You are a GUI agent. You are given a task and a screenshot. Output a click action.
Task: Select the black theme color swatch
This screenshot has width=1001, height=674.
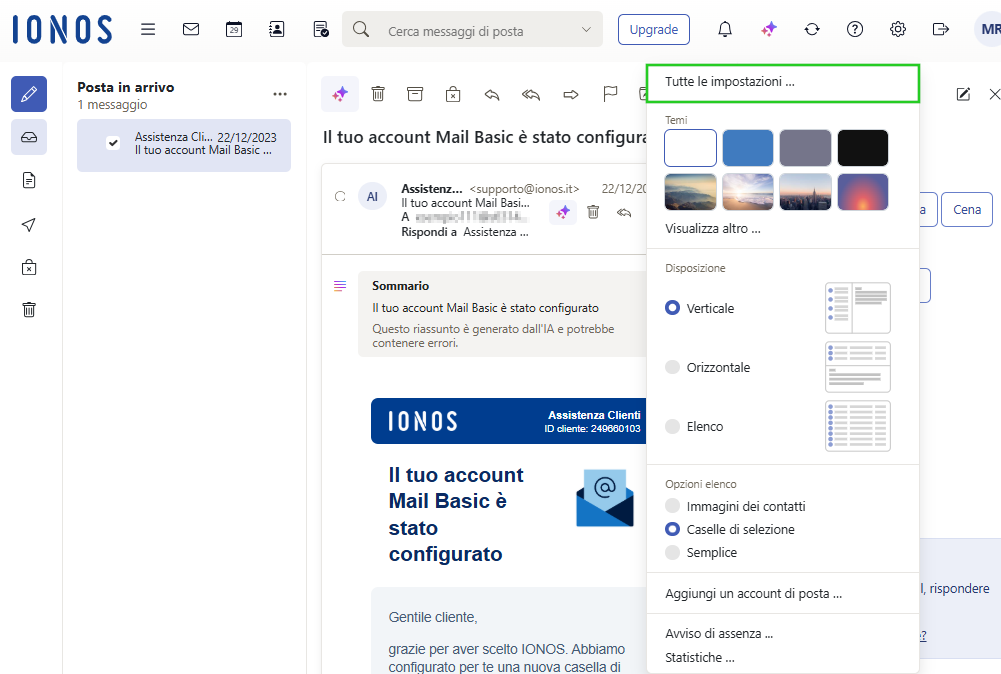863,148
